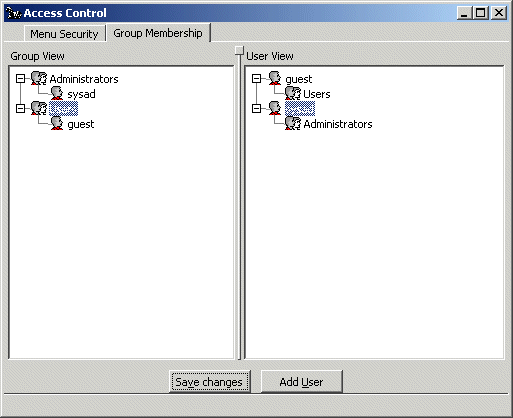
Task: Select the Administrators label in User View
Action: coord(338,124)
